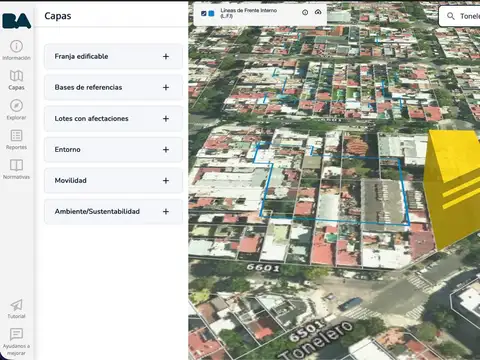The height and width of the screenshot is (360, 480).
Task: Uncheck Lineas de Frente Interno checkbox
Action: click(x=204, y=13)
